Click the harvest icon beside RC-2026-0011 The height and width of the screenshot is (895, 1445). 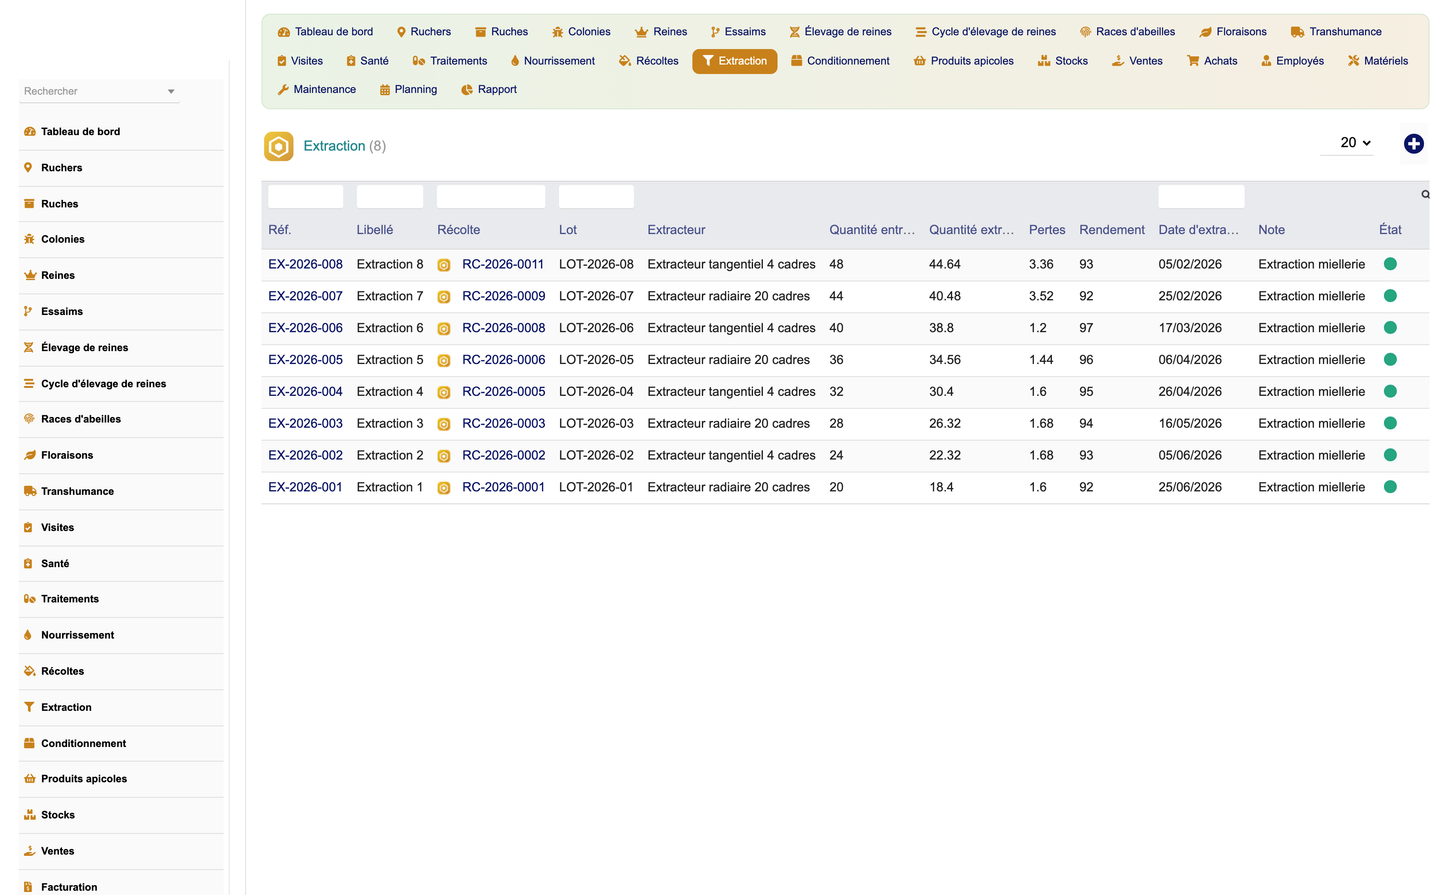click(444, 265)
